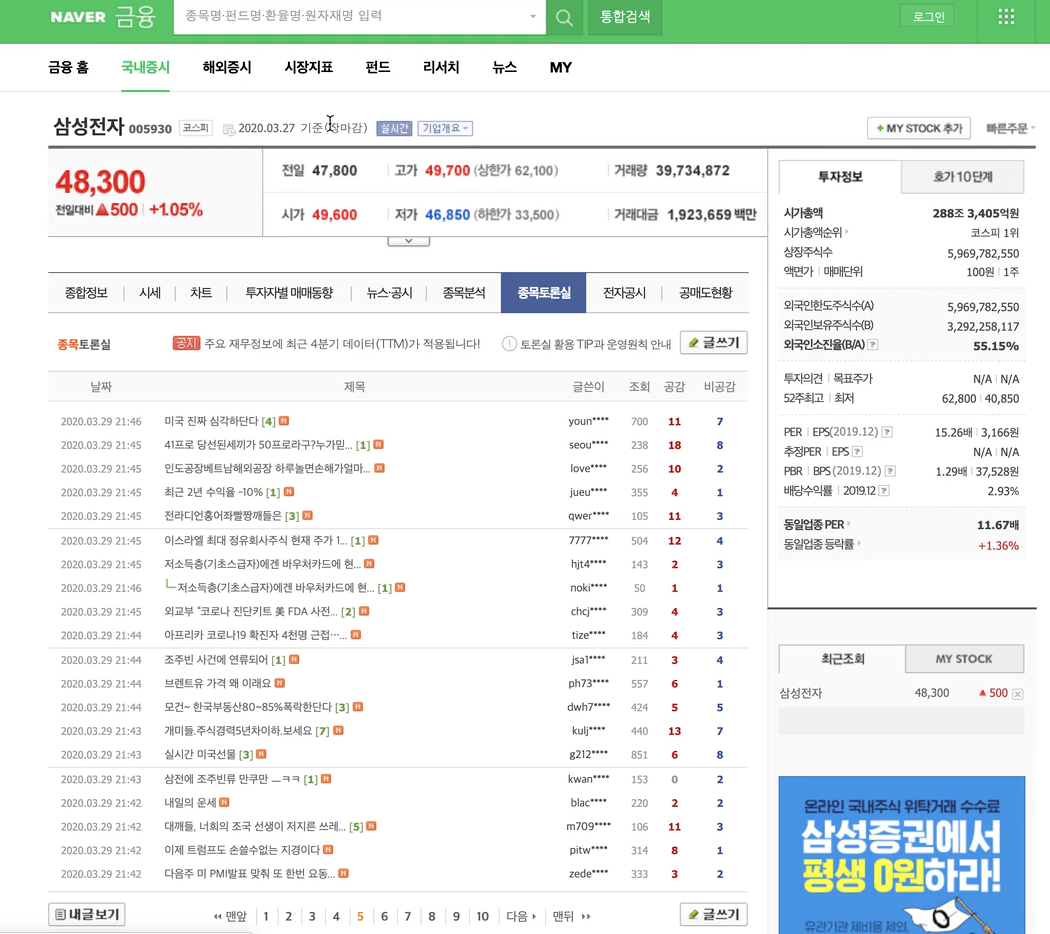Open the 리서치 menu
The height and width of the screenshot is (934, 1050).
coord(441,67)
